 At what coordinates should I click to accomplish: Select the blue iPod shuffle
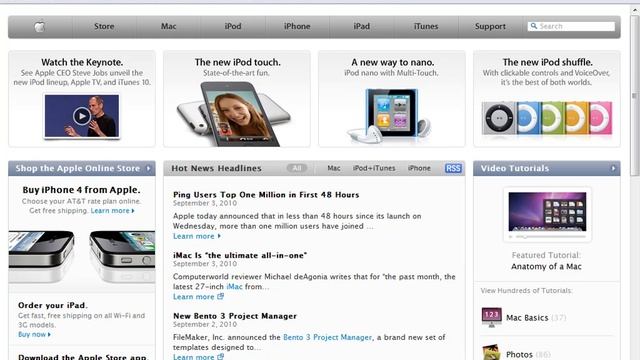[x=528, y=118]
